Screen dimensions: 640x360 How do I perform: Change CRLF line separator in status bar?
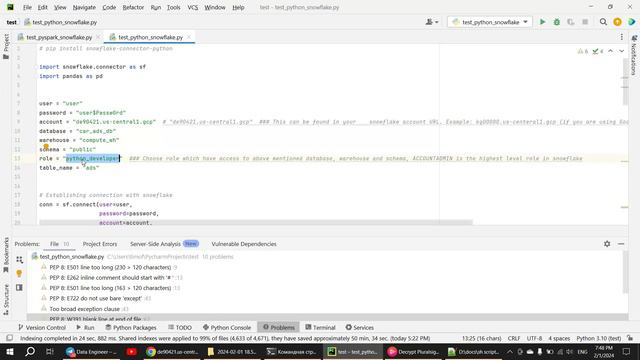point(514,338)
